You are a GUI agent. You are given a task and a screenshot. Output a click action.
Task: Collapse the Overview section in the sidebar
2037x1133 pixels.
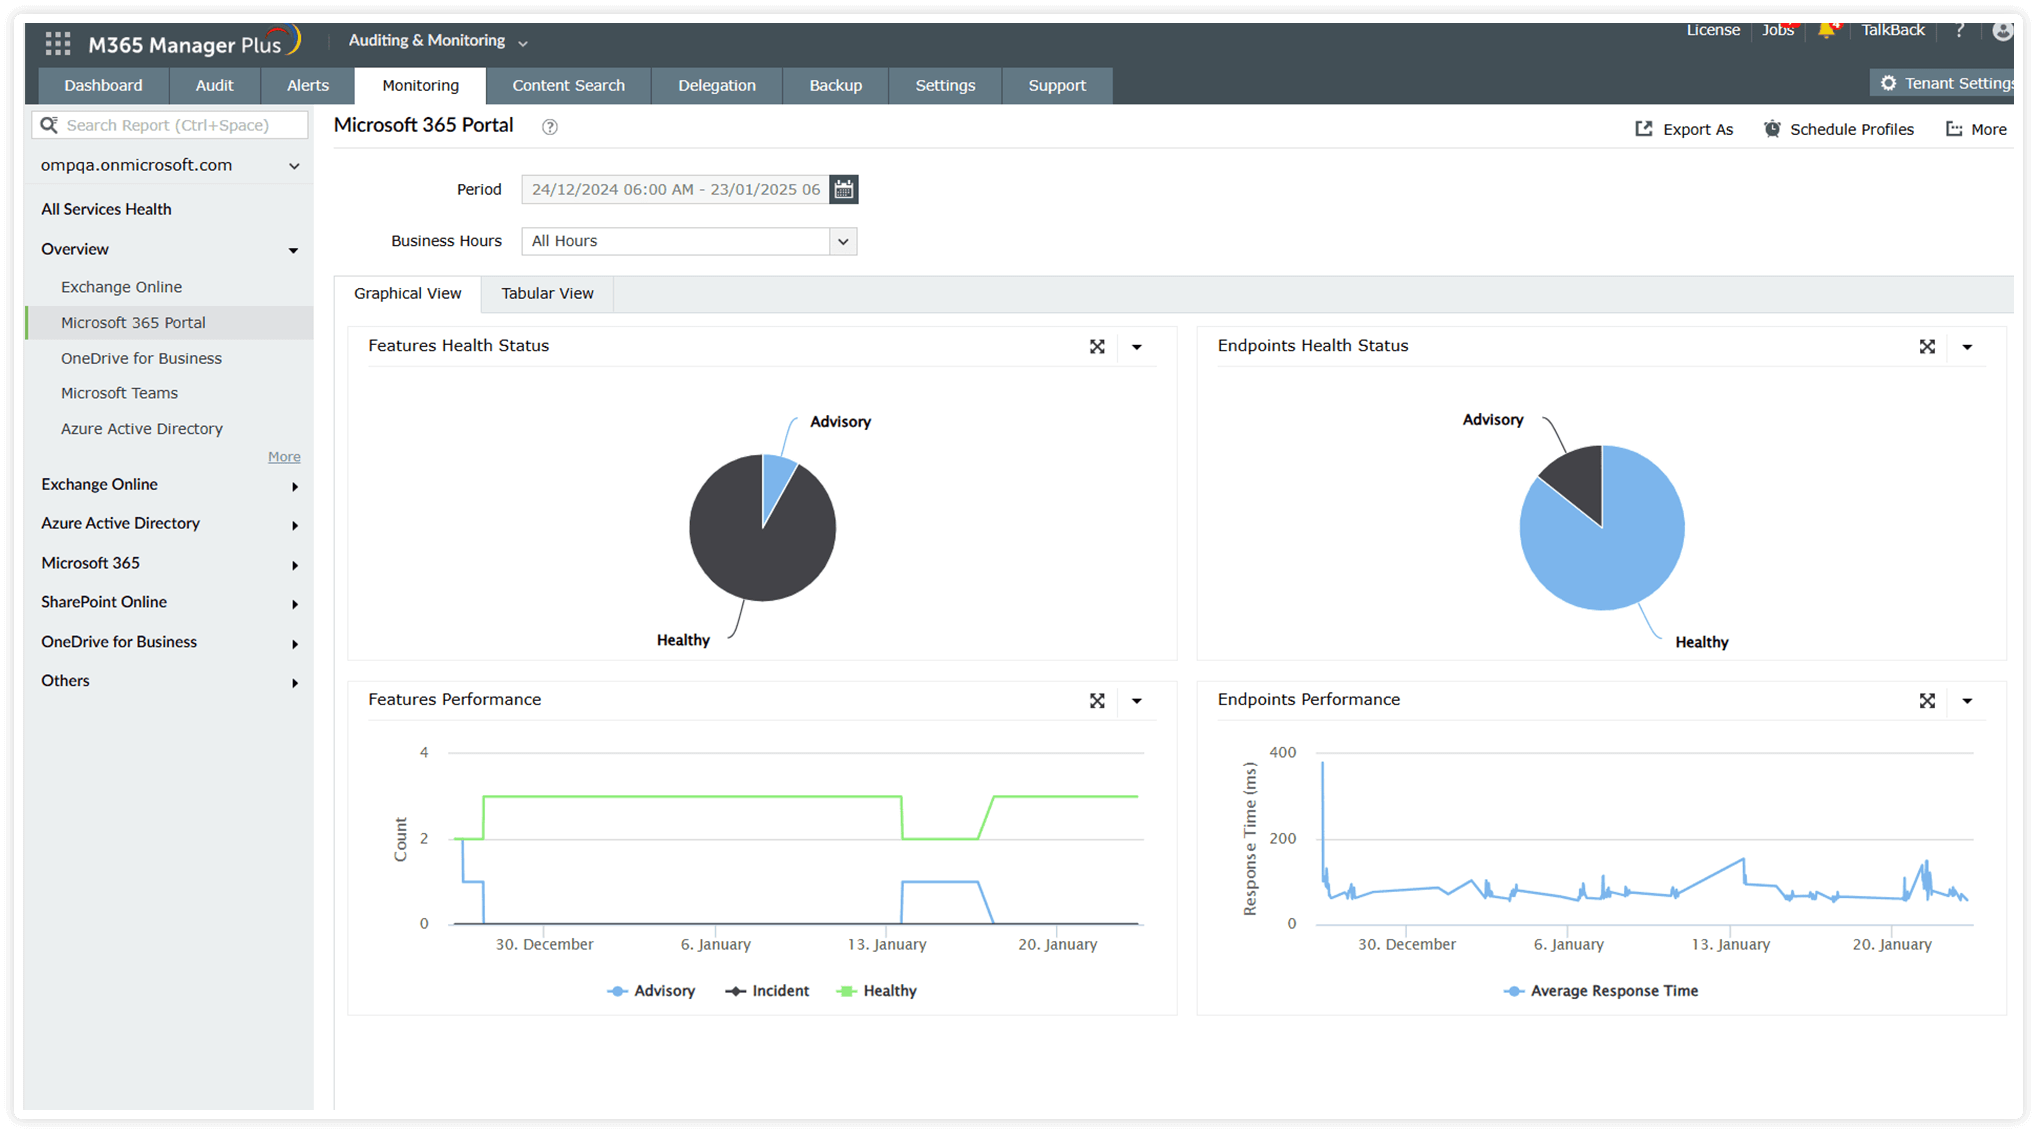click(293, 250)
